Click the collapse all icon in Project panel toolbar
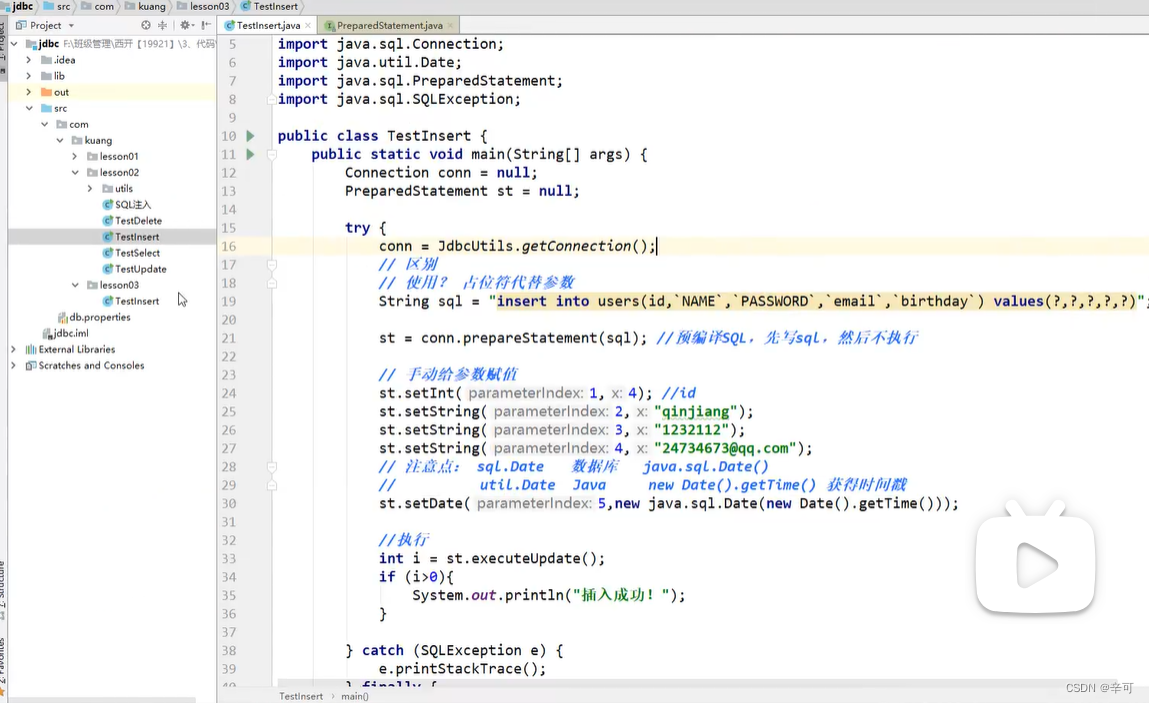 (x=163, y=25)
